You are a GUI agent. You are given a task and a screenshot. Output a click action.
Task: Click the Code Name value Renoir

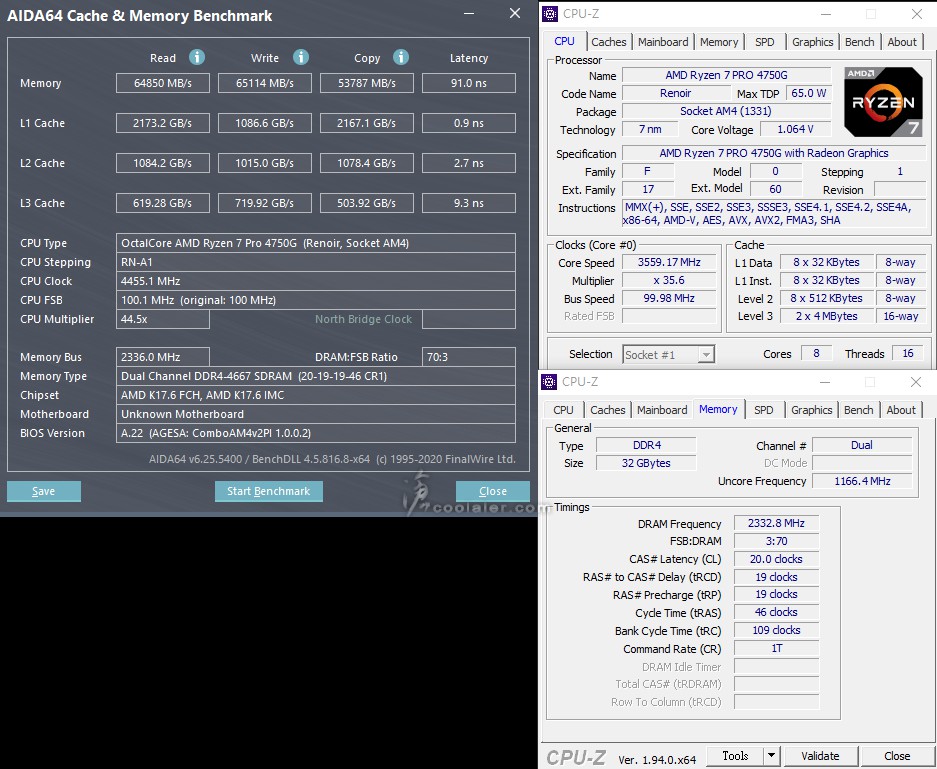pyautogui.click(x=676, y=93)
